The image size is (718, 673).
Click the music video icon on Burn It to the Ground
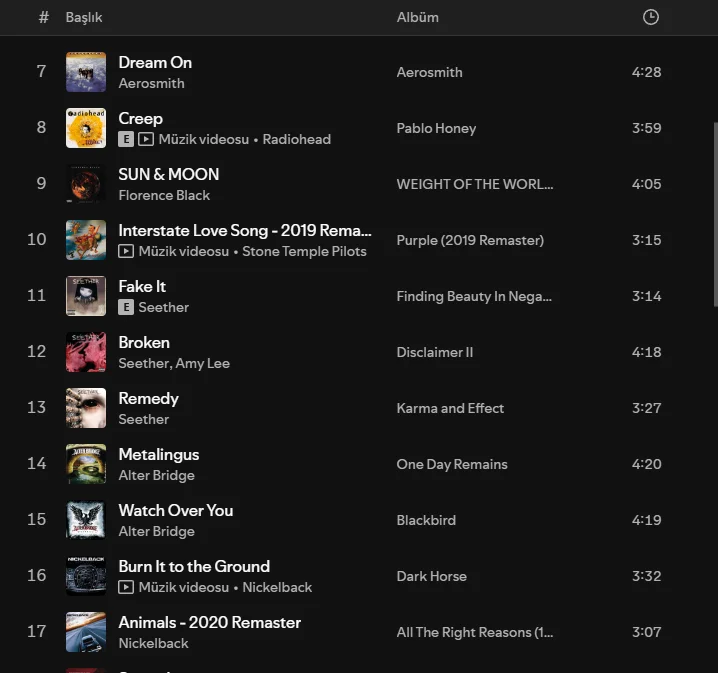click(126, 587)
